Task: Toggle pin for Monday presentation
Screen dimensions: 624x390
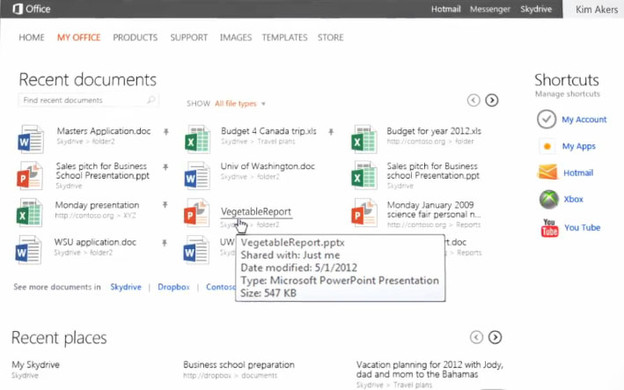Action: click(165, 205)
